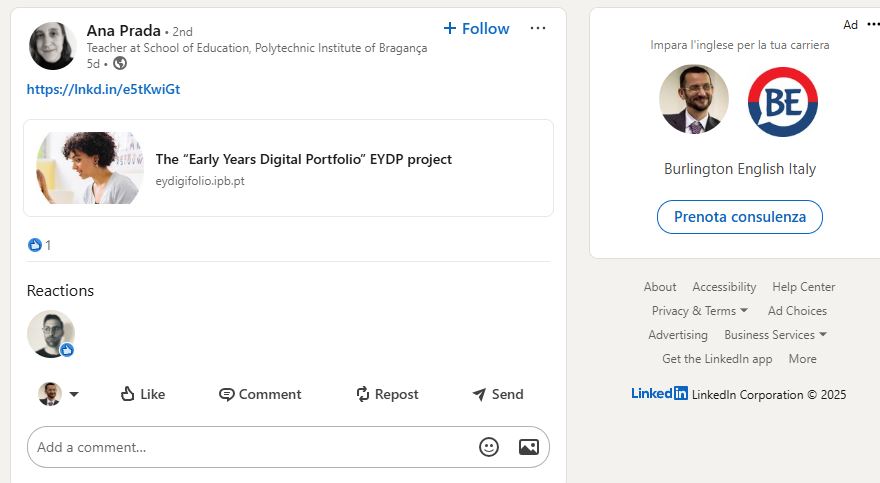
Task: Open the Early Years Digital Portfolio article thumbnail
Action: [x=90, y=168]
